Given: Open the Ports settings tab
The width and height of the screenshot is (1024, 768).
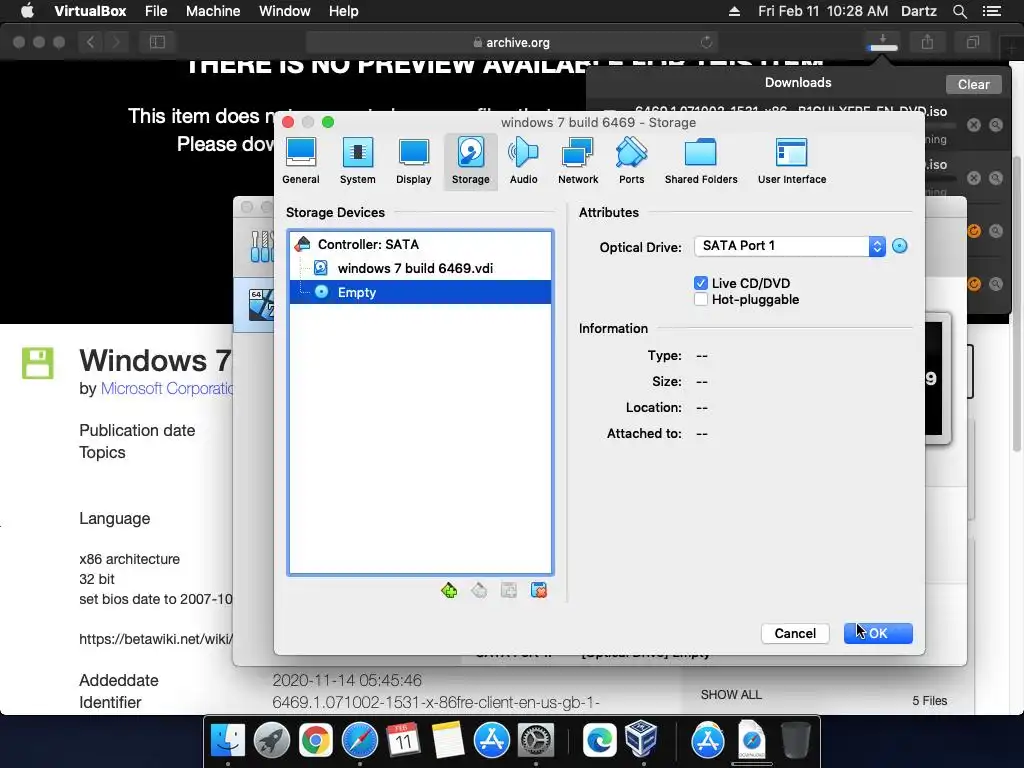Looking at the screenshot, I should pyautogui.click(x=632, y=161).
